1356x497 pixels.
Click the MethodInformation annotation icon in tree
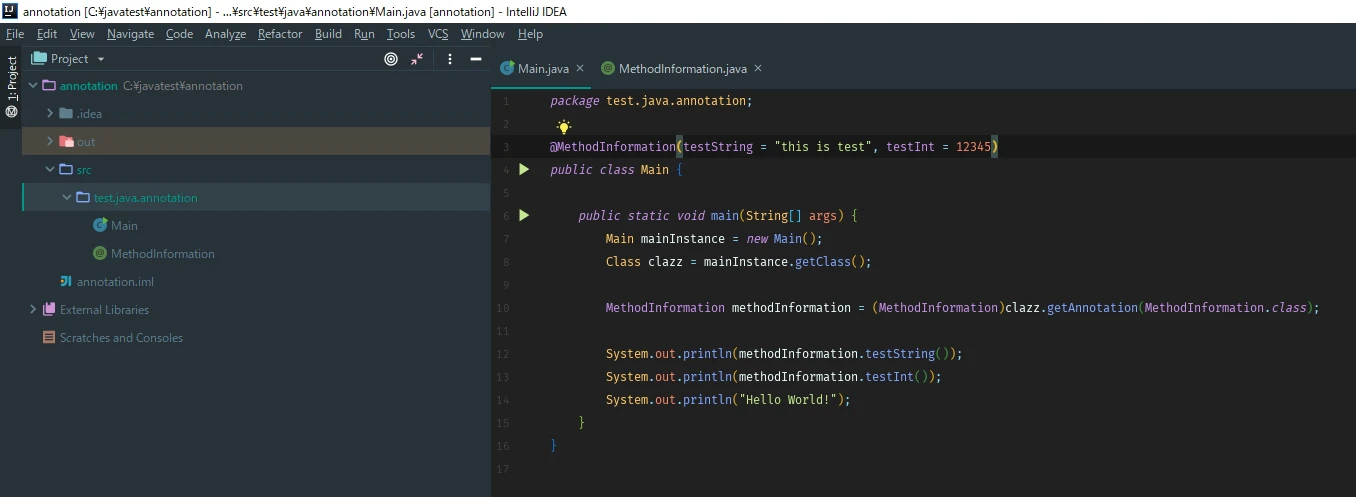click(100, 254)
